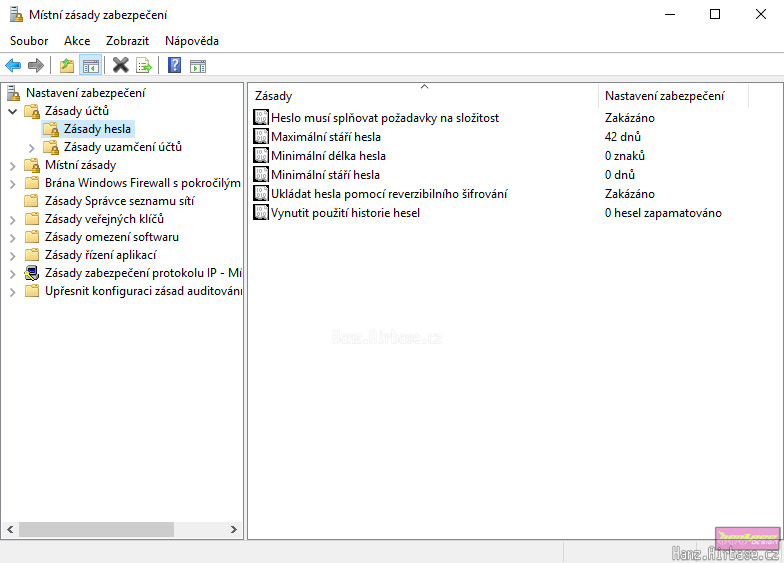This screenshot has height=563, width=784.
Task: Click the policy icon for Minimální délka hesla
Action: pyautogui.click(x=261, y=156)
